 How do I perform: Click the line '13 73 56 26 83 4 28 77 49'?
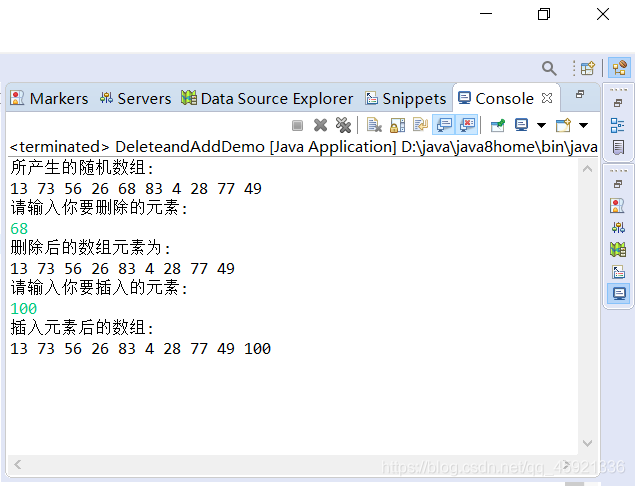(123, 269)
